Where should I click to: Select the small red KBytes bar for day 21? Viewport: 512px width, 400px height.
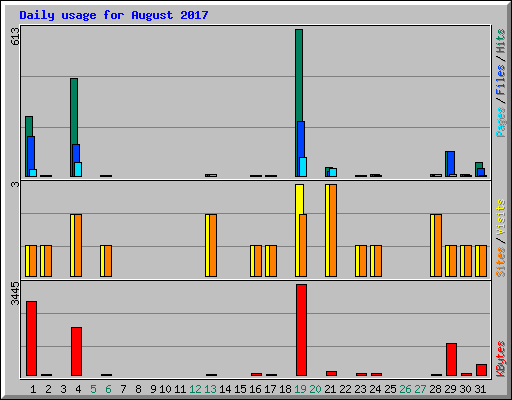(x=331, y=373)
